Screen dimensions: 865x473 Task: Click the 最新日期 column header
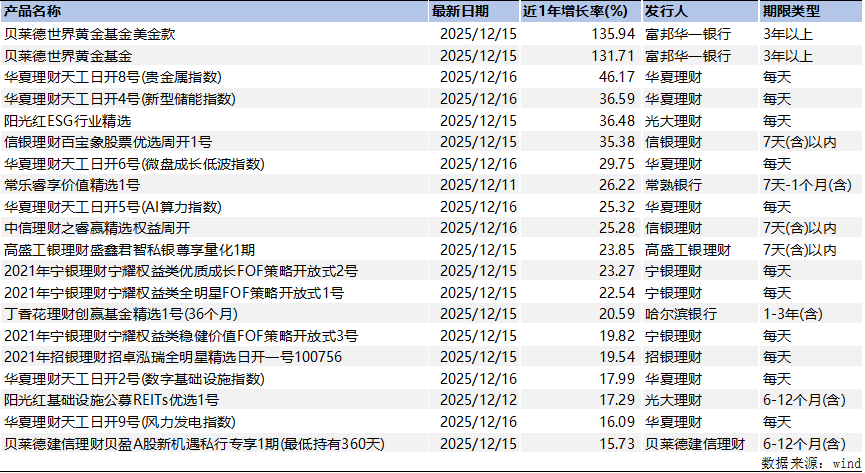pyautogui.click(x=460, y=11)
